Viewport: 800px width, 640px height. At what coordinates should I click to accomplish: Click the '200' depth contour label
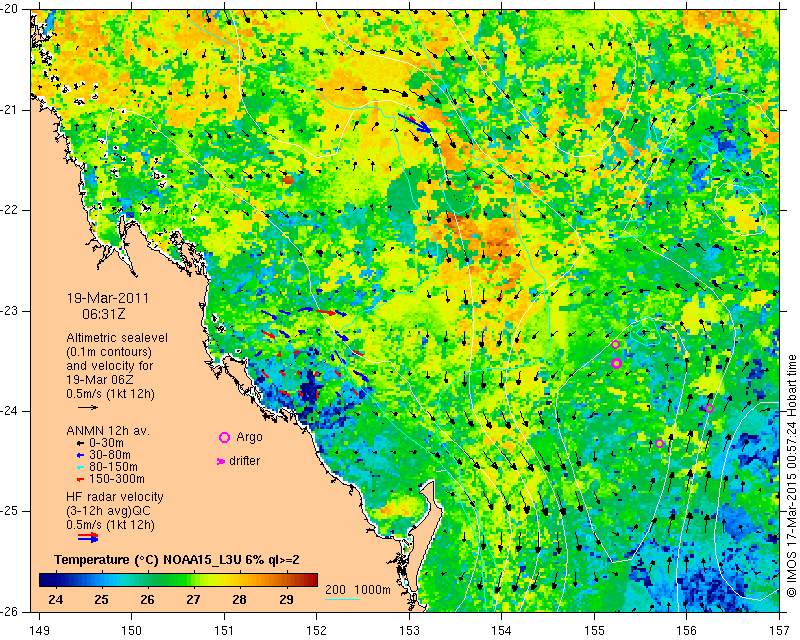335,590
